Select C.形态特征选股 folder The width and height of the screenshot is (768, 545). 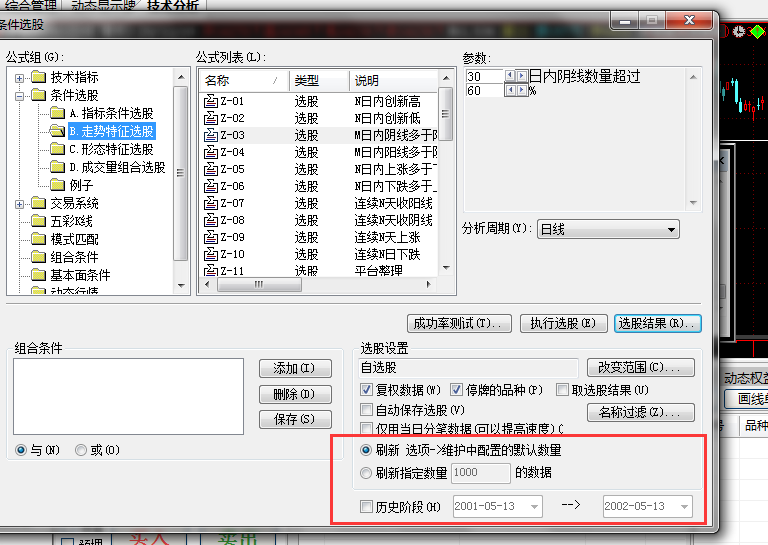(111, 149)
